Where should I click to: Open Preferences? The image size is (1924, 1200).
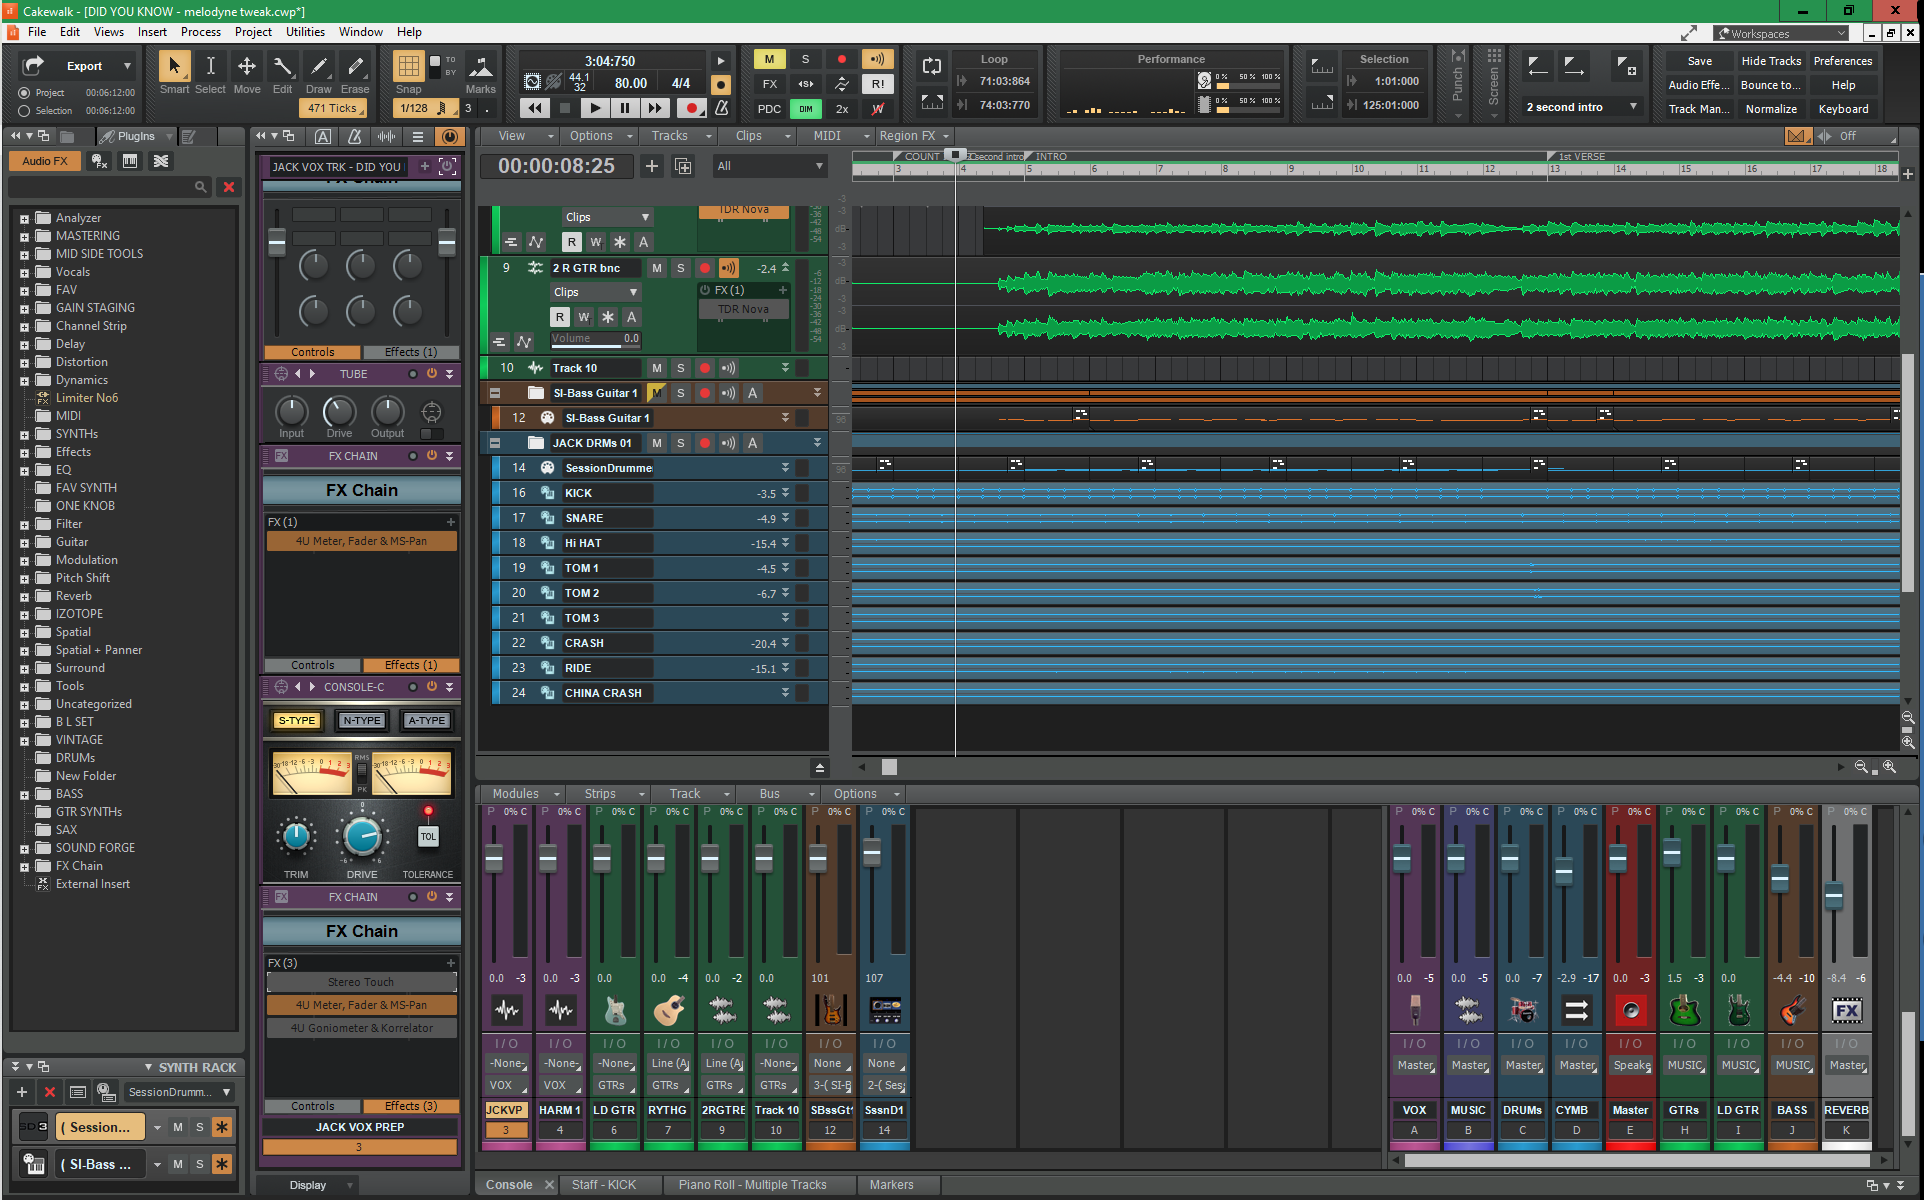(1843, 61)
